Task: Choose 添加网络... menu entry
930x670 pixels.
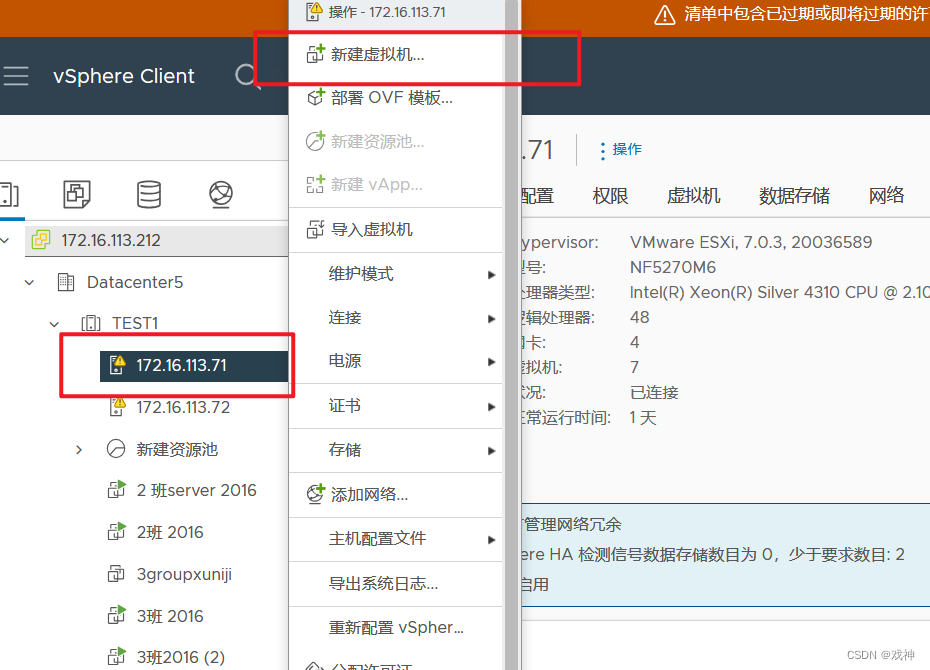Action: point(396,494)
